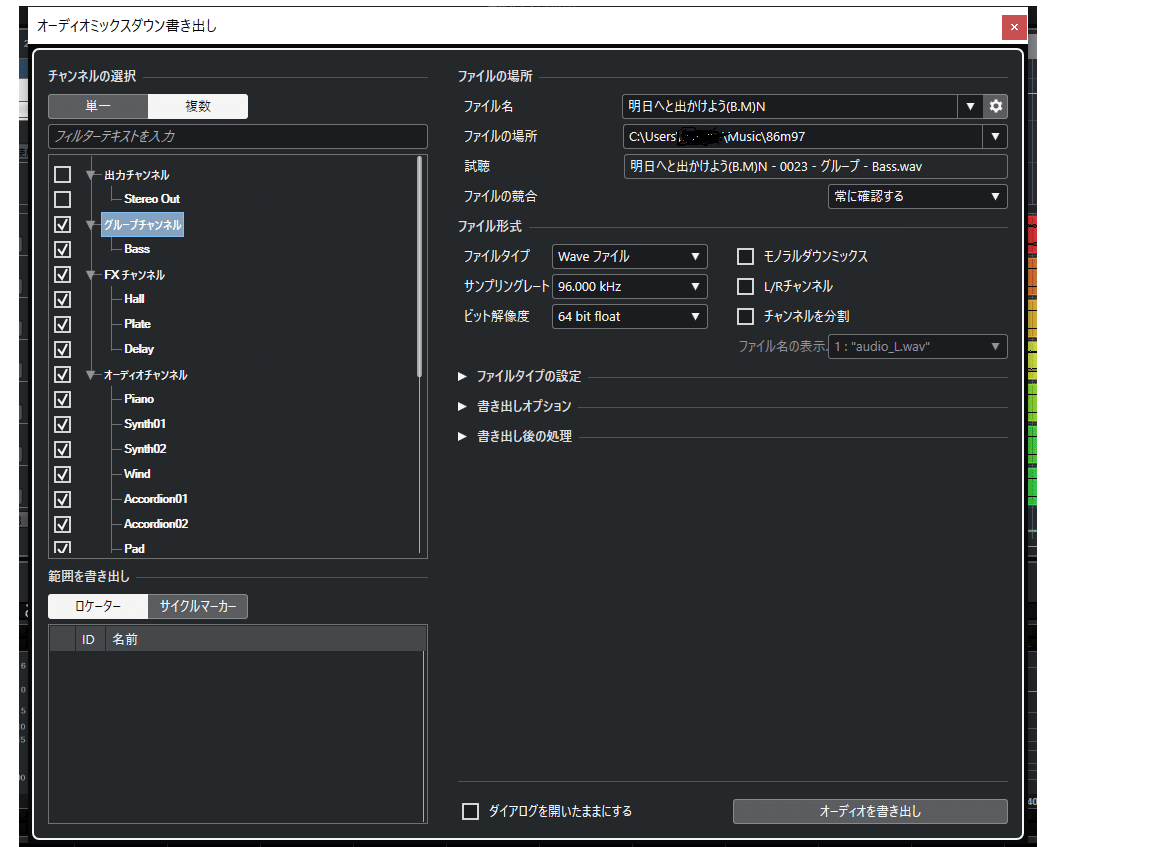Enable the L/Rチャンネル checkbox
The width and height of the screenshot is (1152, 847).
(745, 286)
